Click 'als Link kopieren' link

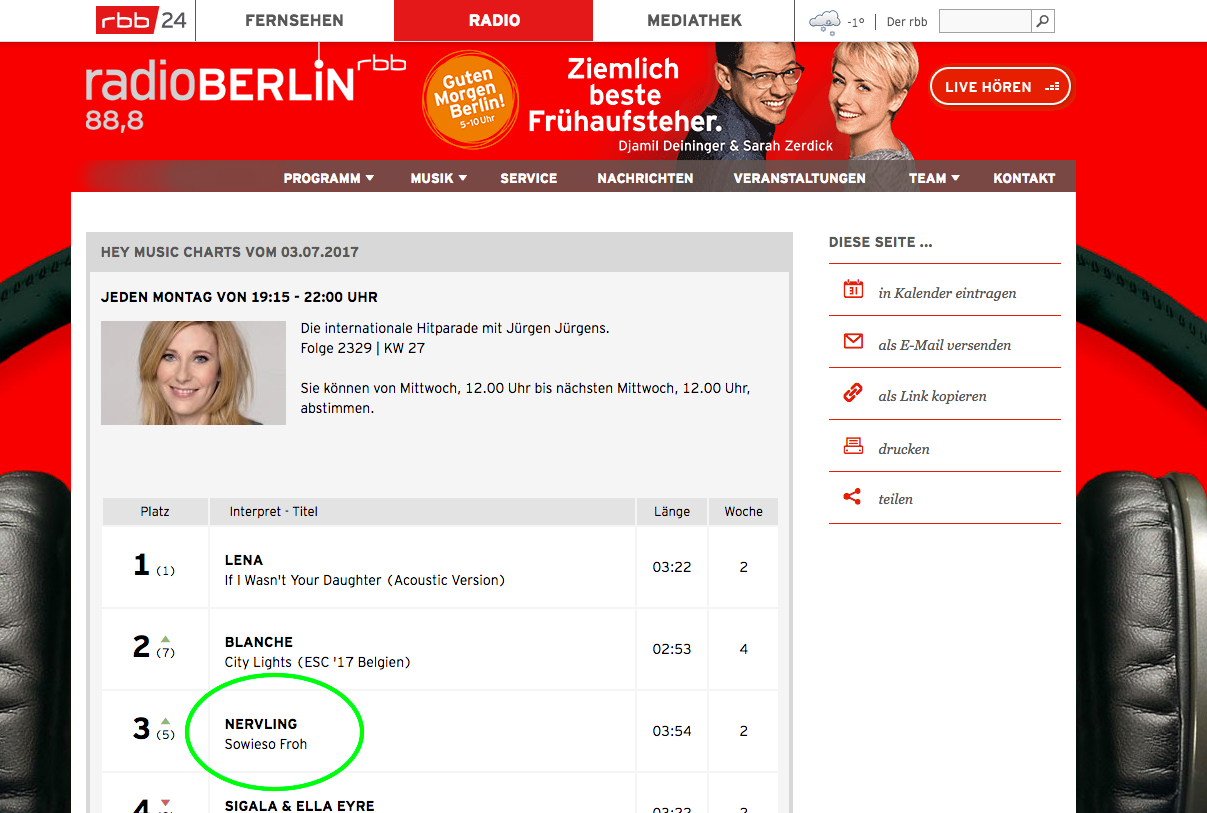(932, 396)
